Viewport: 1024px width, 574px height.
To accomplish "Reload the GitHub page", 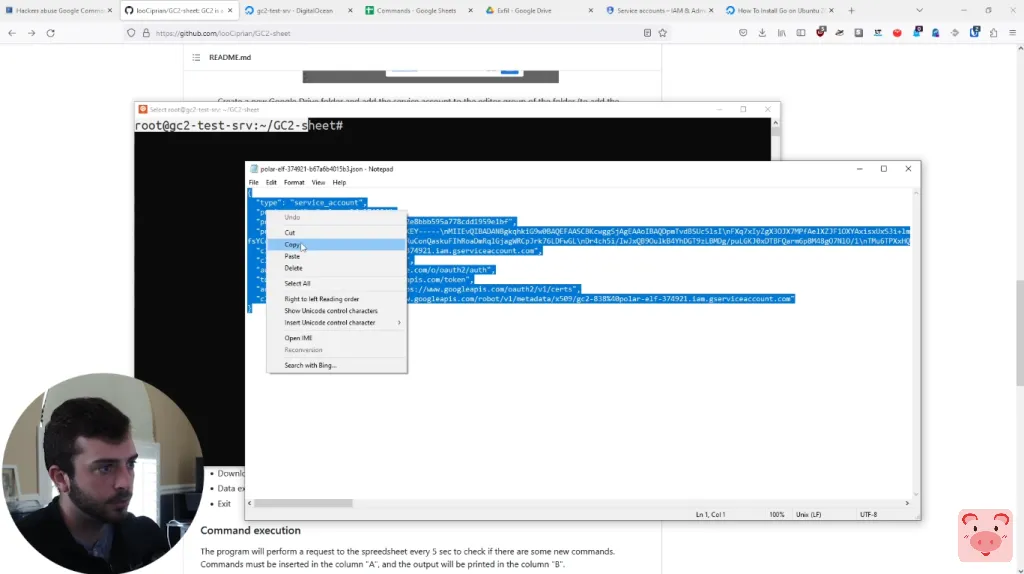I will (50, 33).
